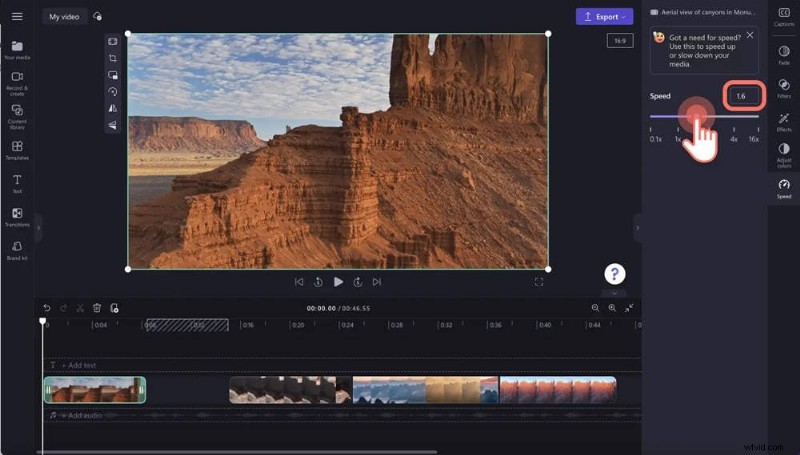Select the last orange forest clip

pos(558,390)
